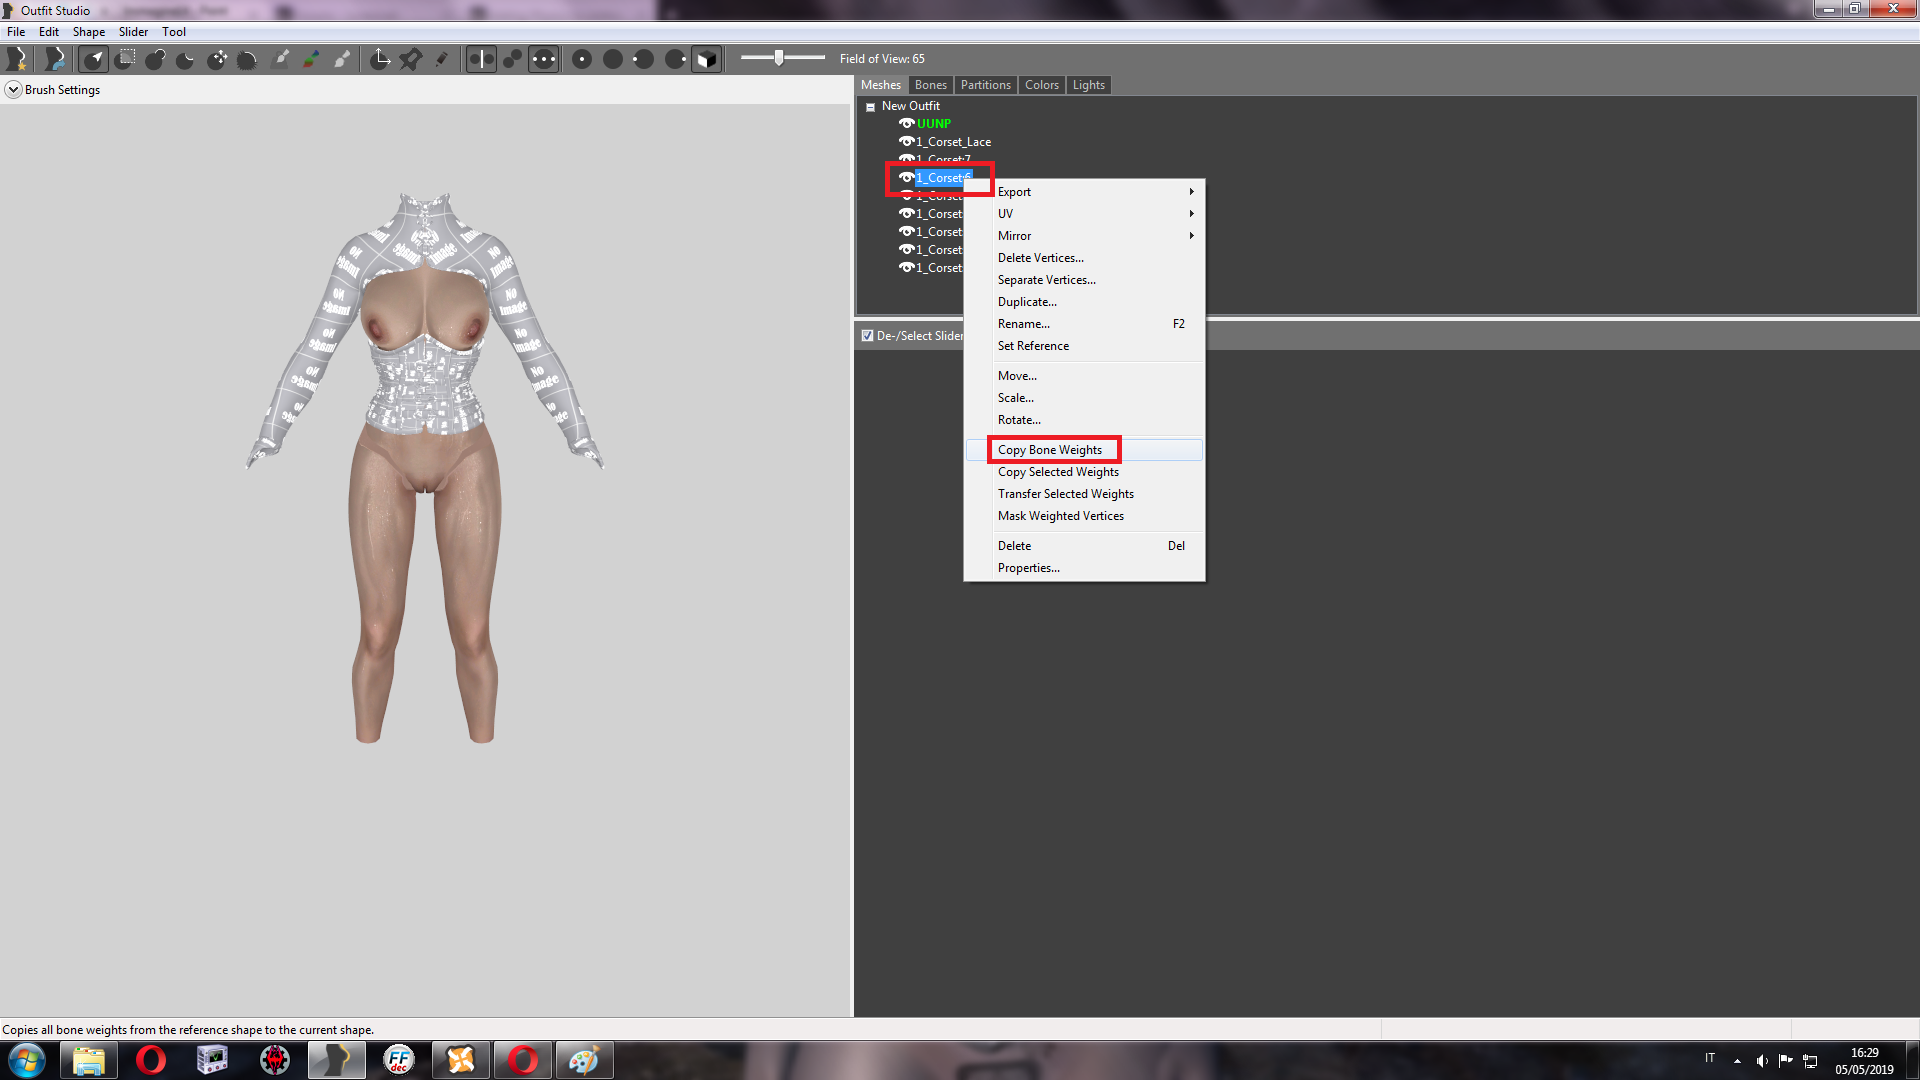Hide the UUNP shape via eye icon

906,124
